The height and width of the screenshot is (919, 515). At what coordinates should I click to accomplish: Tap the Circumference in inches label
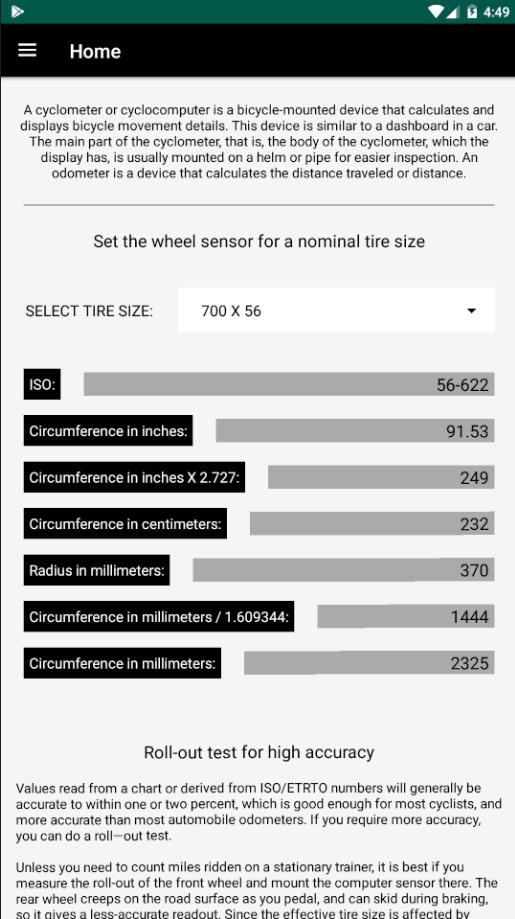pos(108,431)
